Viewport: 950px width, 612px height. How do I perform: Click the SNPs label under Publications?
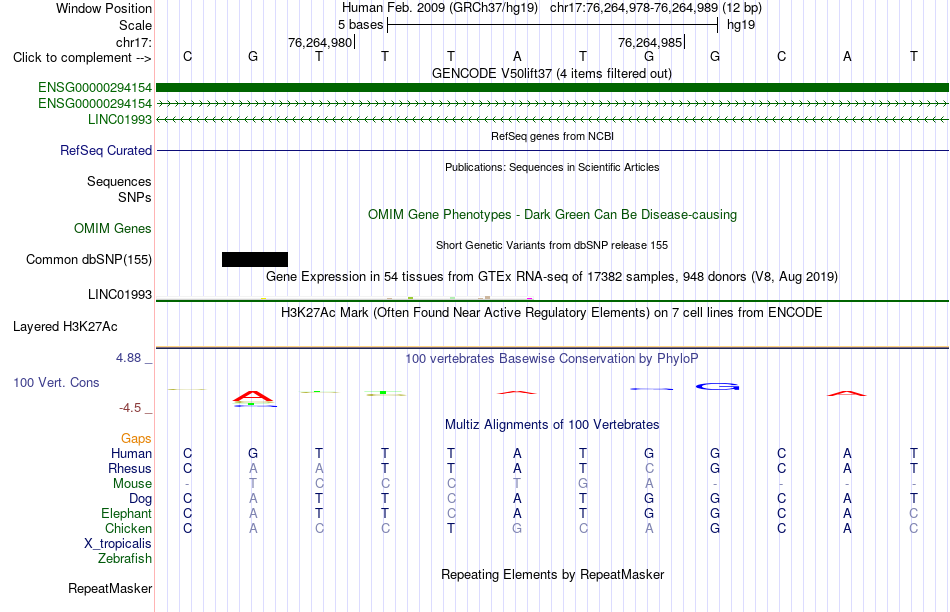tap(135, 198)
